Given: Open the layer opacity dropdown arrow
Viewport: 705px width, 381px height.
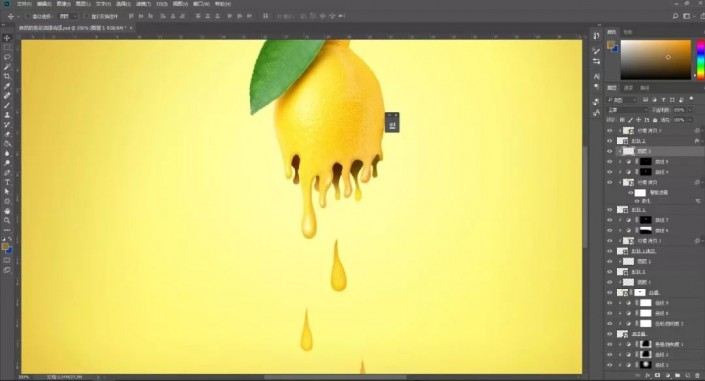Looking at the screenshot, I should click(x=690, y=110).
